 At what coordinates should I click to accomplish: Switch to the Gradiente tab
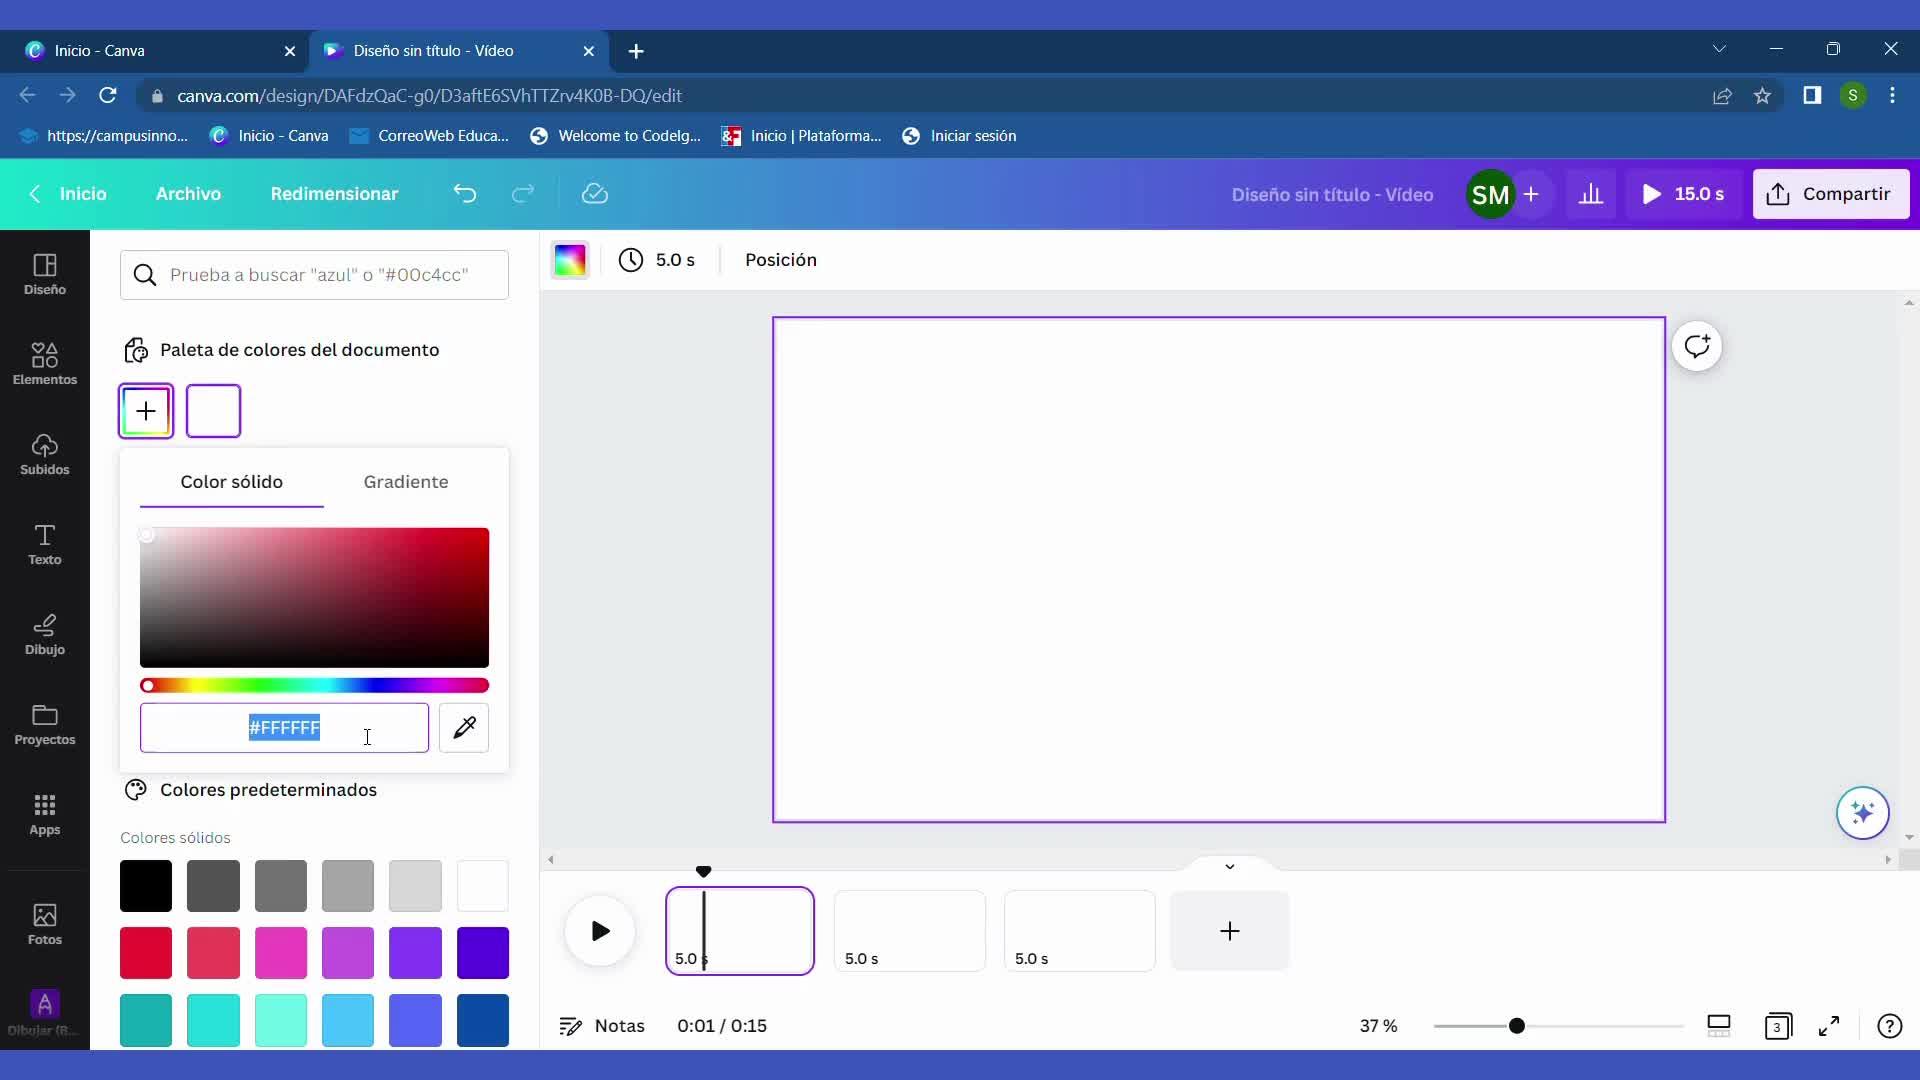coord(406,482)
